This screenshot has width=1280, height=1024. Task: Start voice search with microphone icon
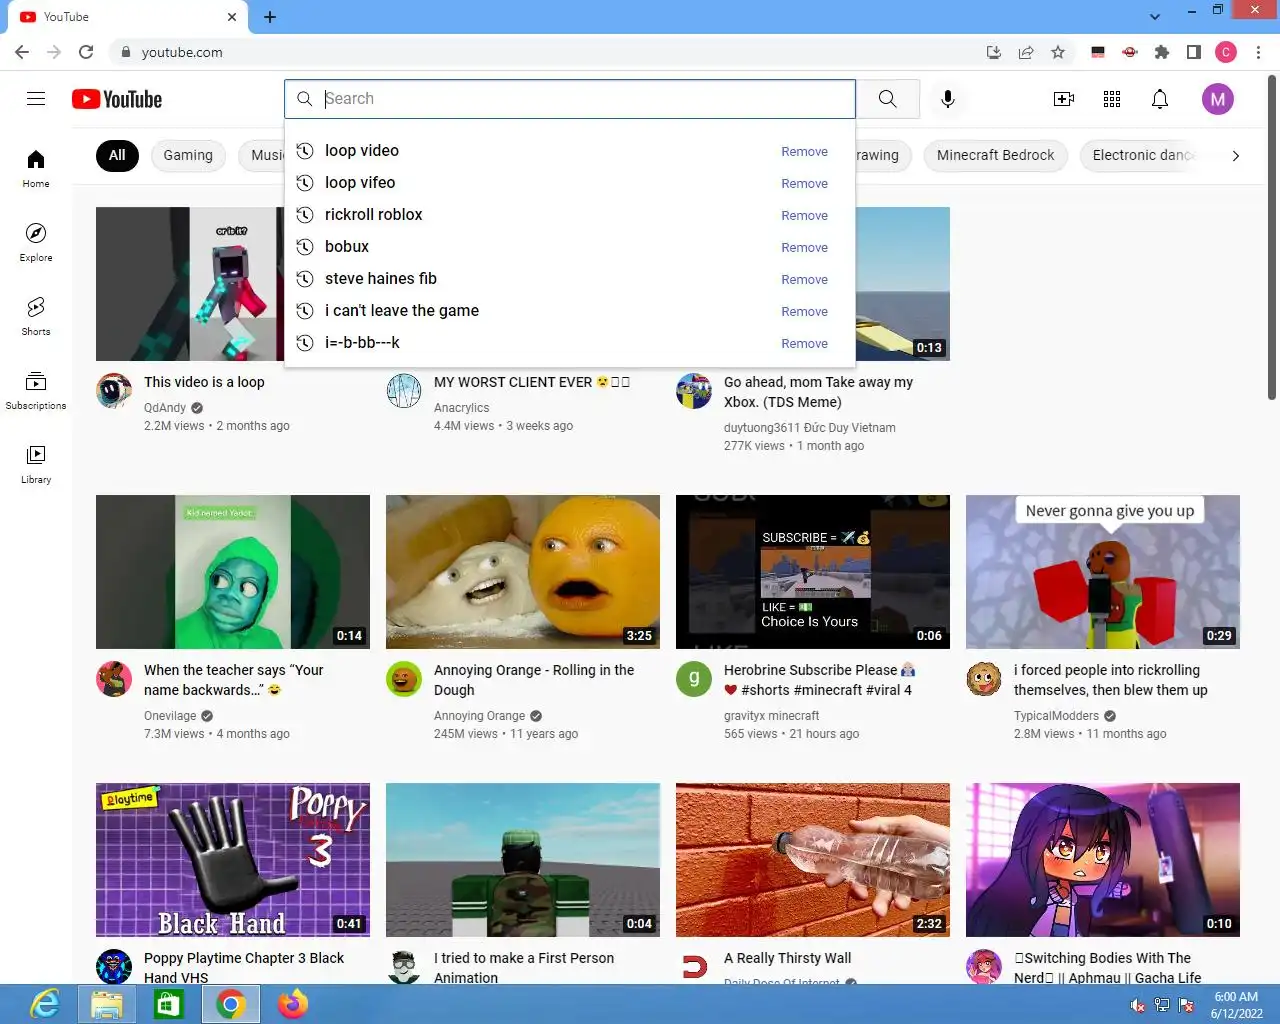click(948, 98)
